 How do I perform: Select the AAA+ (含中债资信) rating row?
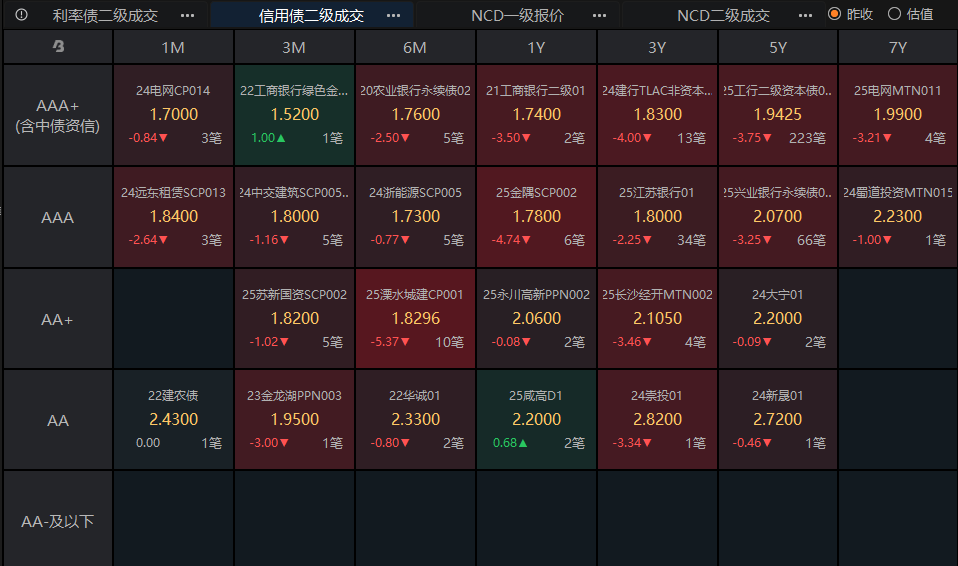[57, 115]
